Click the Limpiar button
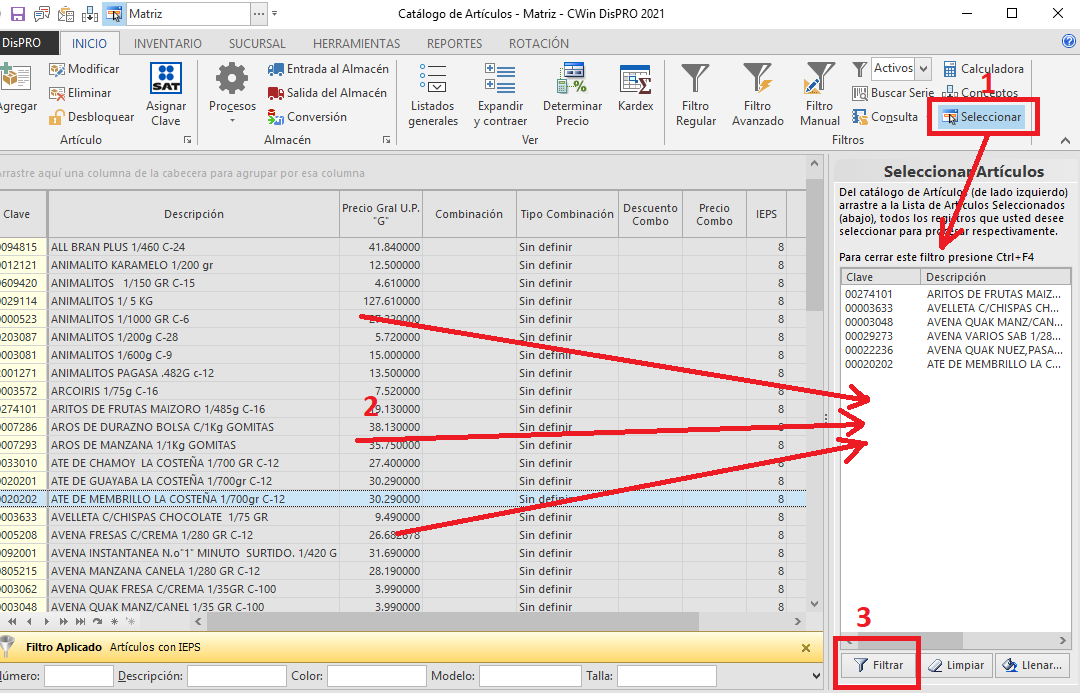1080x693 pixels. pos(956,665)
